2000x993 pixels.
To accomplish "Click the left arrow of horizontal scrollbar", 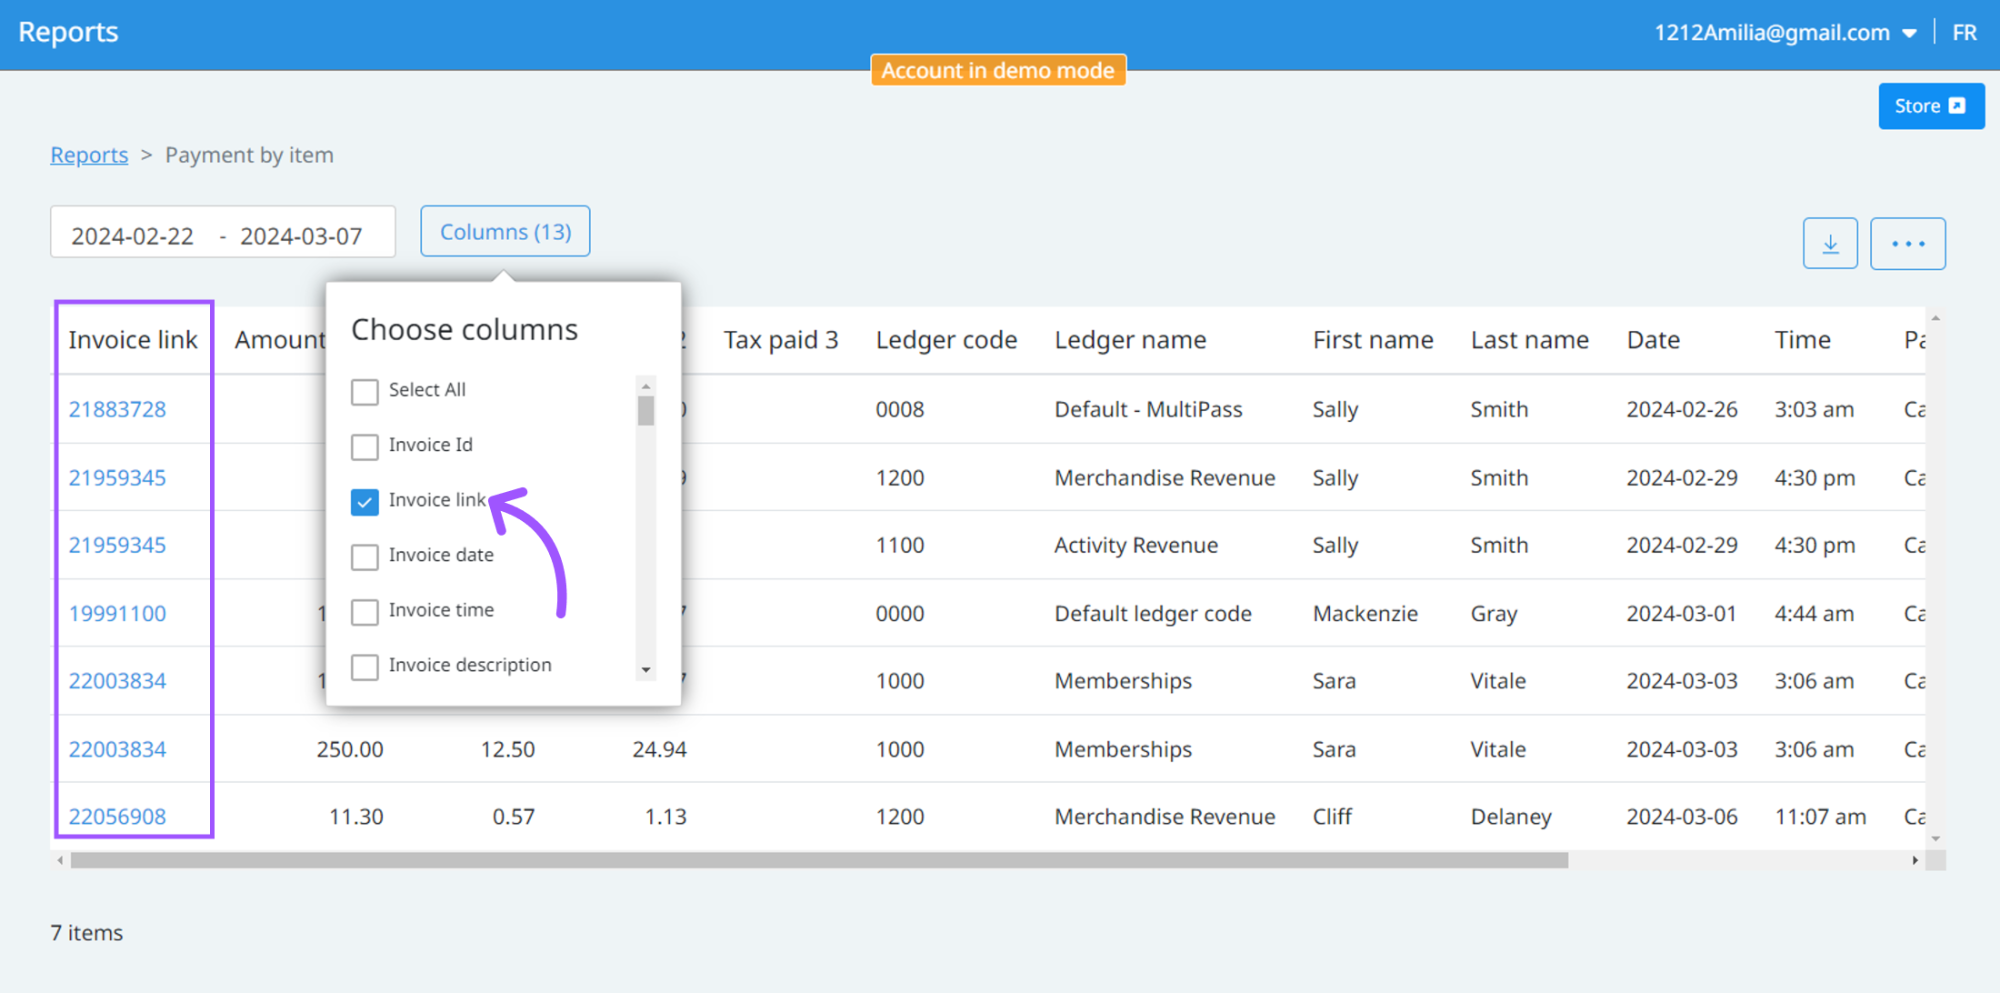I will (61, 860).
